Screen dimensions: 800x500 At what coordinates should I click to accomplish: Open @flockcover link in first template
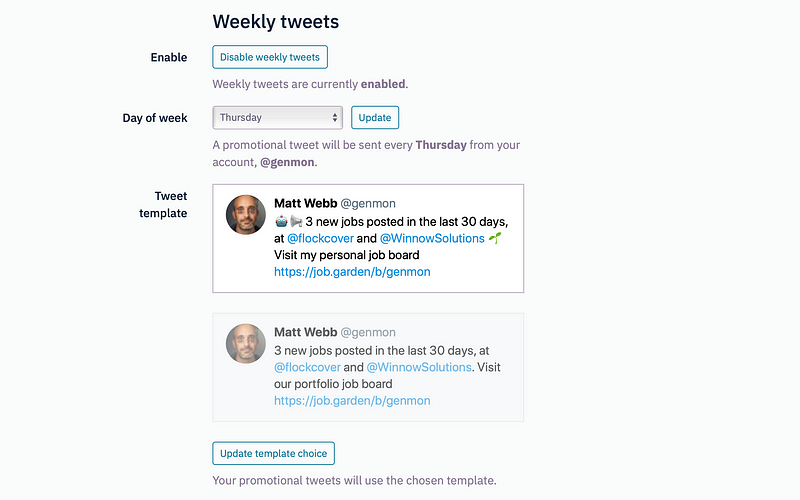tap(320, 238)
